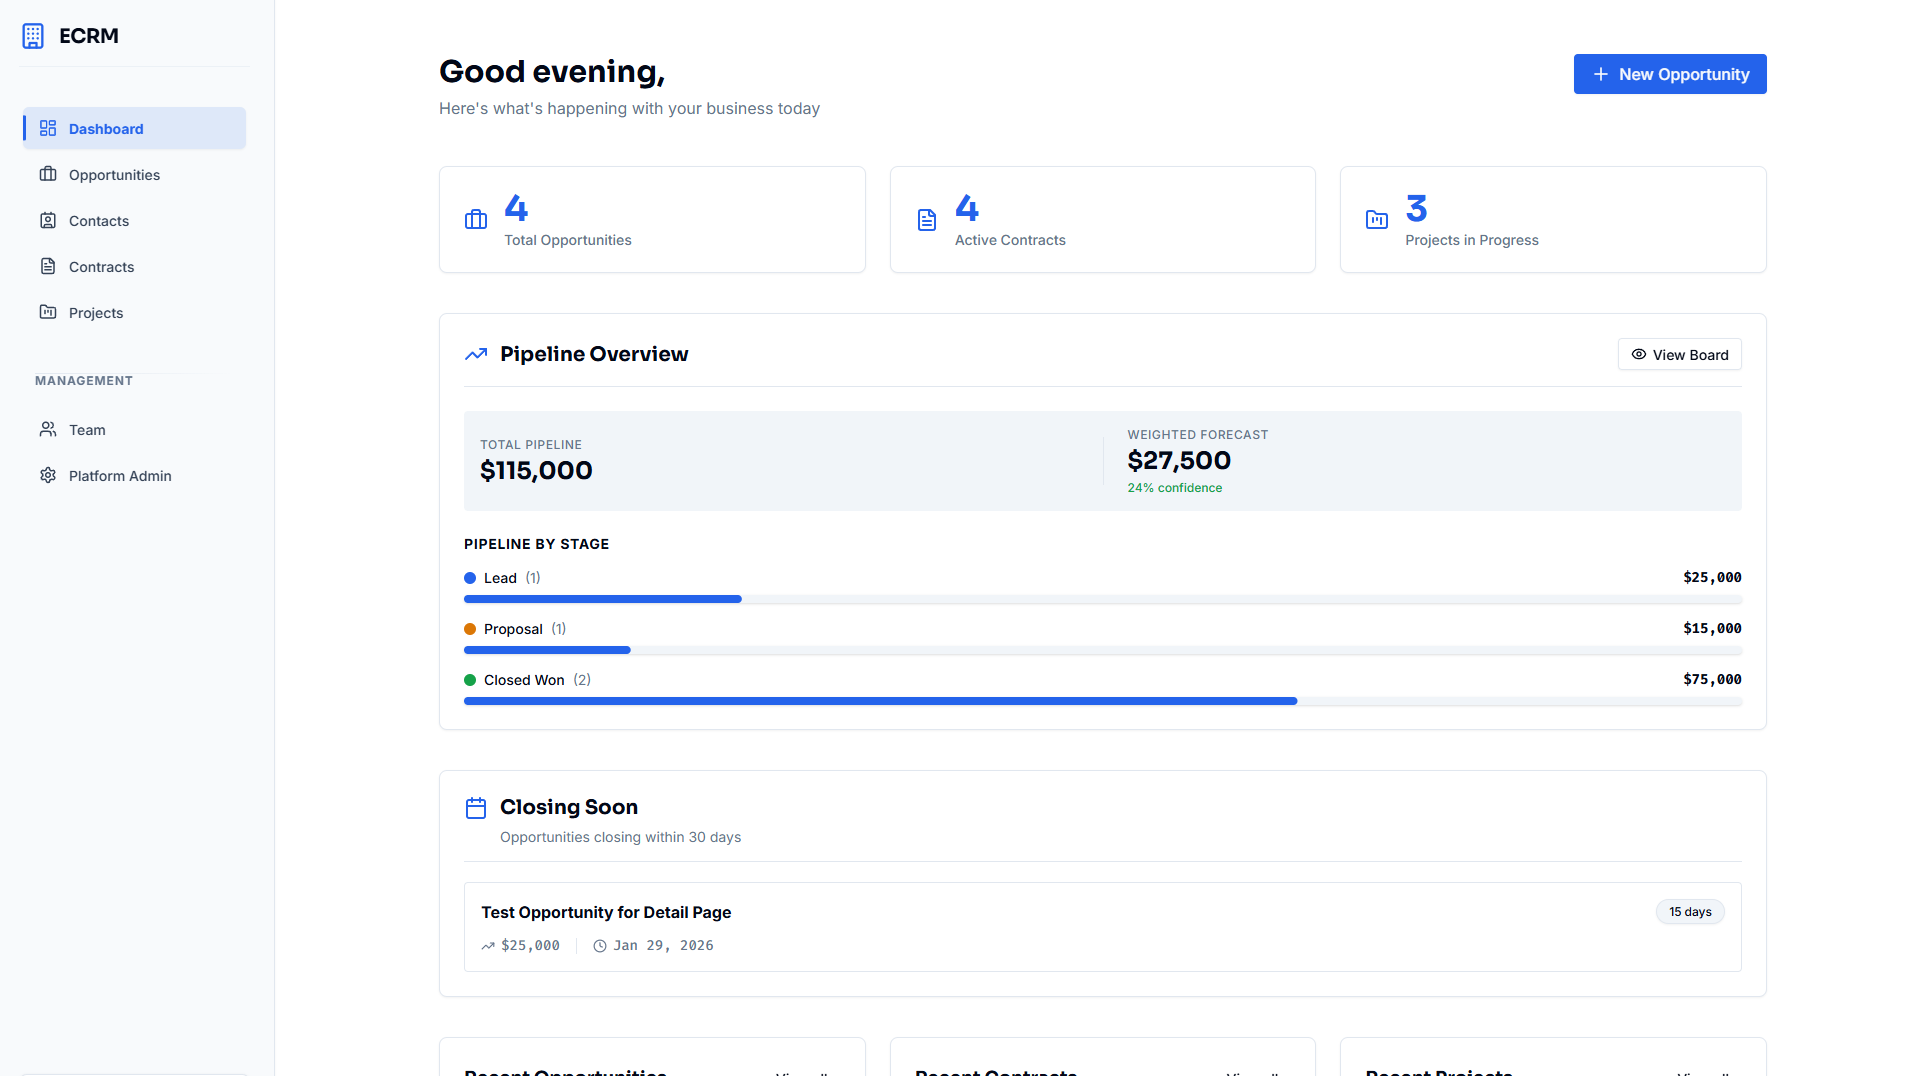The image size is (1927, 1076).
Task: Click the Projects folder icon in sidebar
Action: tap(48, 313)
